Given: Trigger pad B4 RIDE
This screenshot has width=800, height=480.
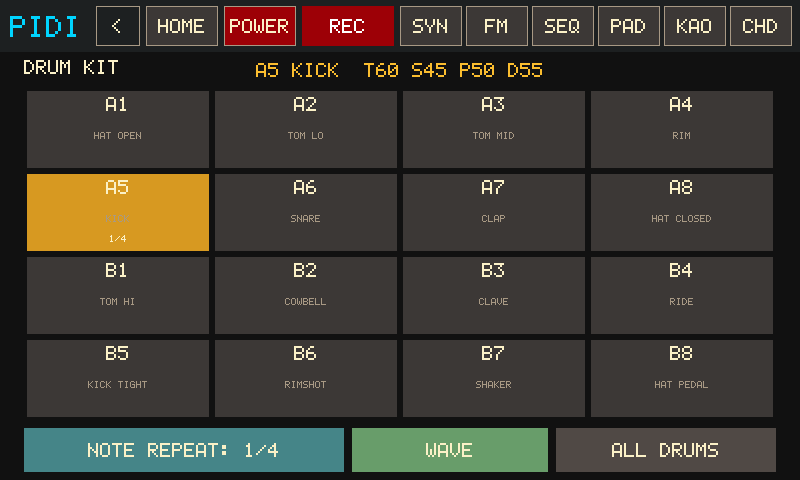Looking at the screenshot, I should click(x=682, y=295).
